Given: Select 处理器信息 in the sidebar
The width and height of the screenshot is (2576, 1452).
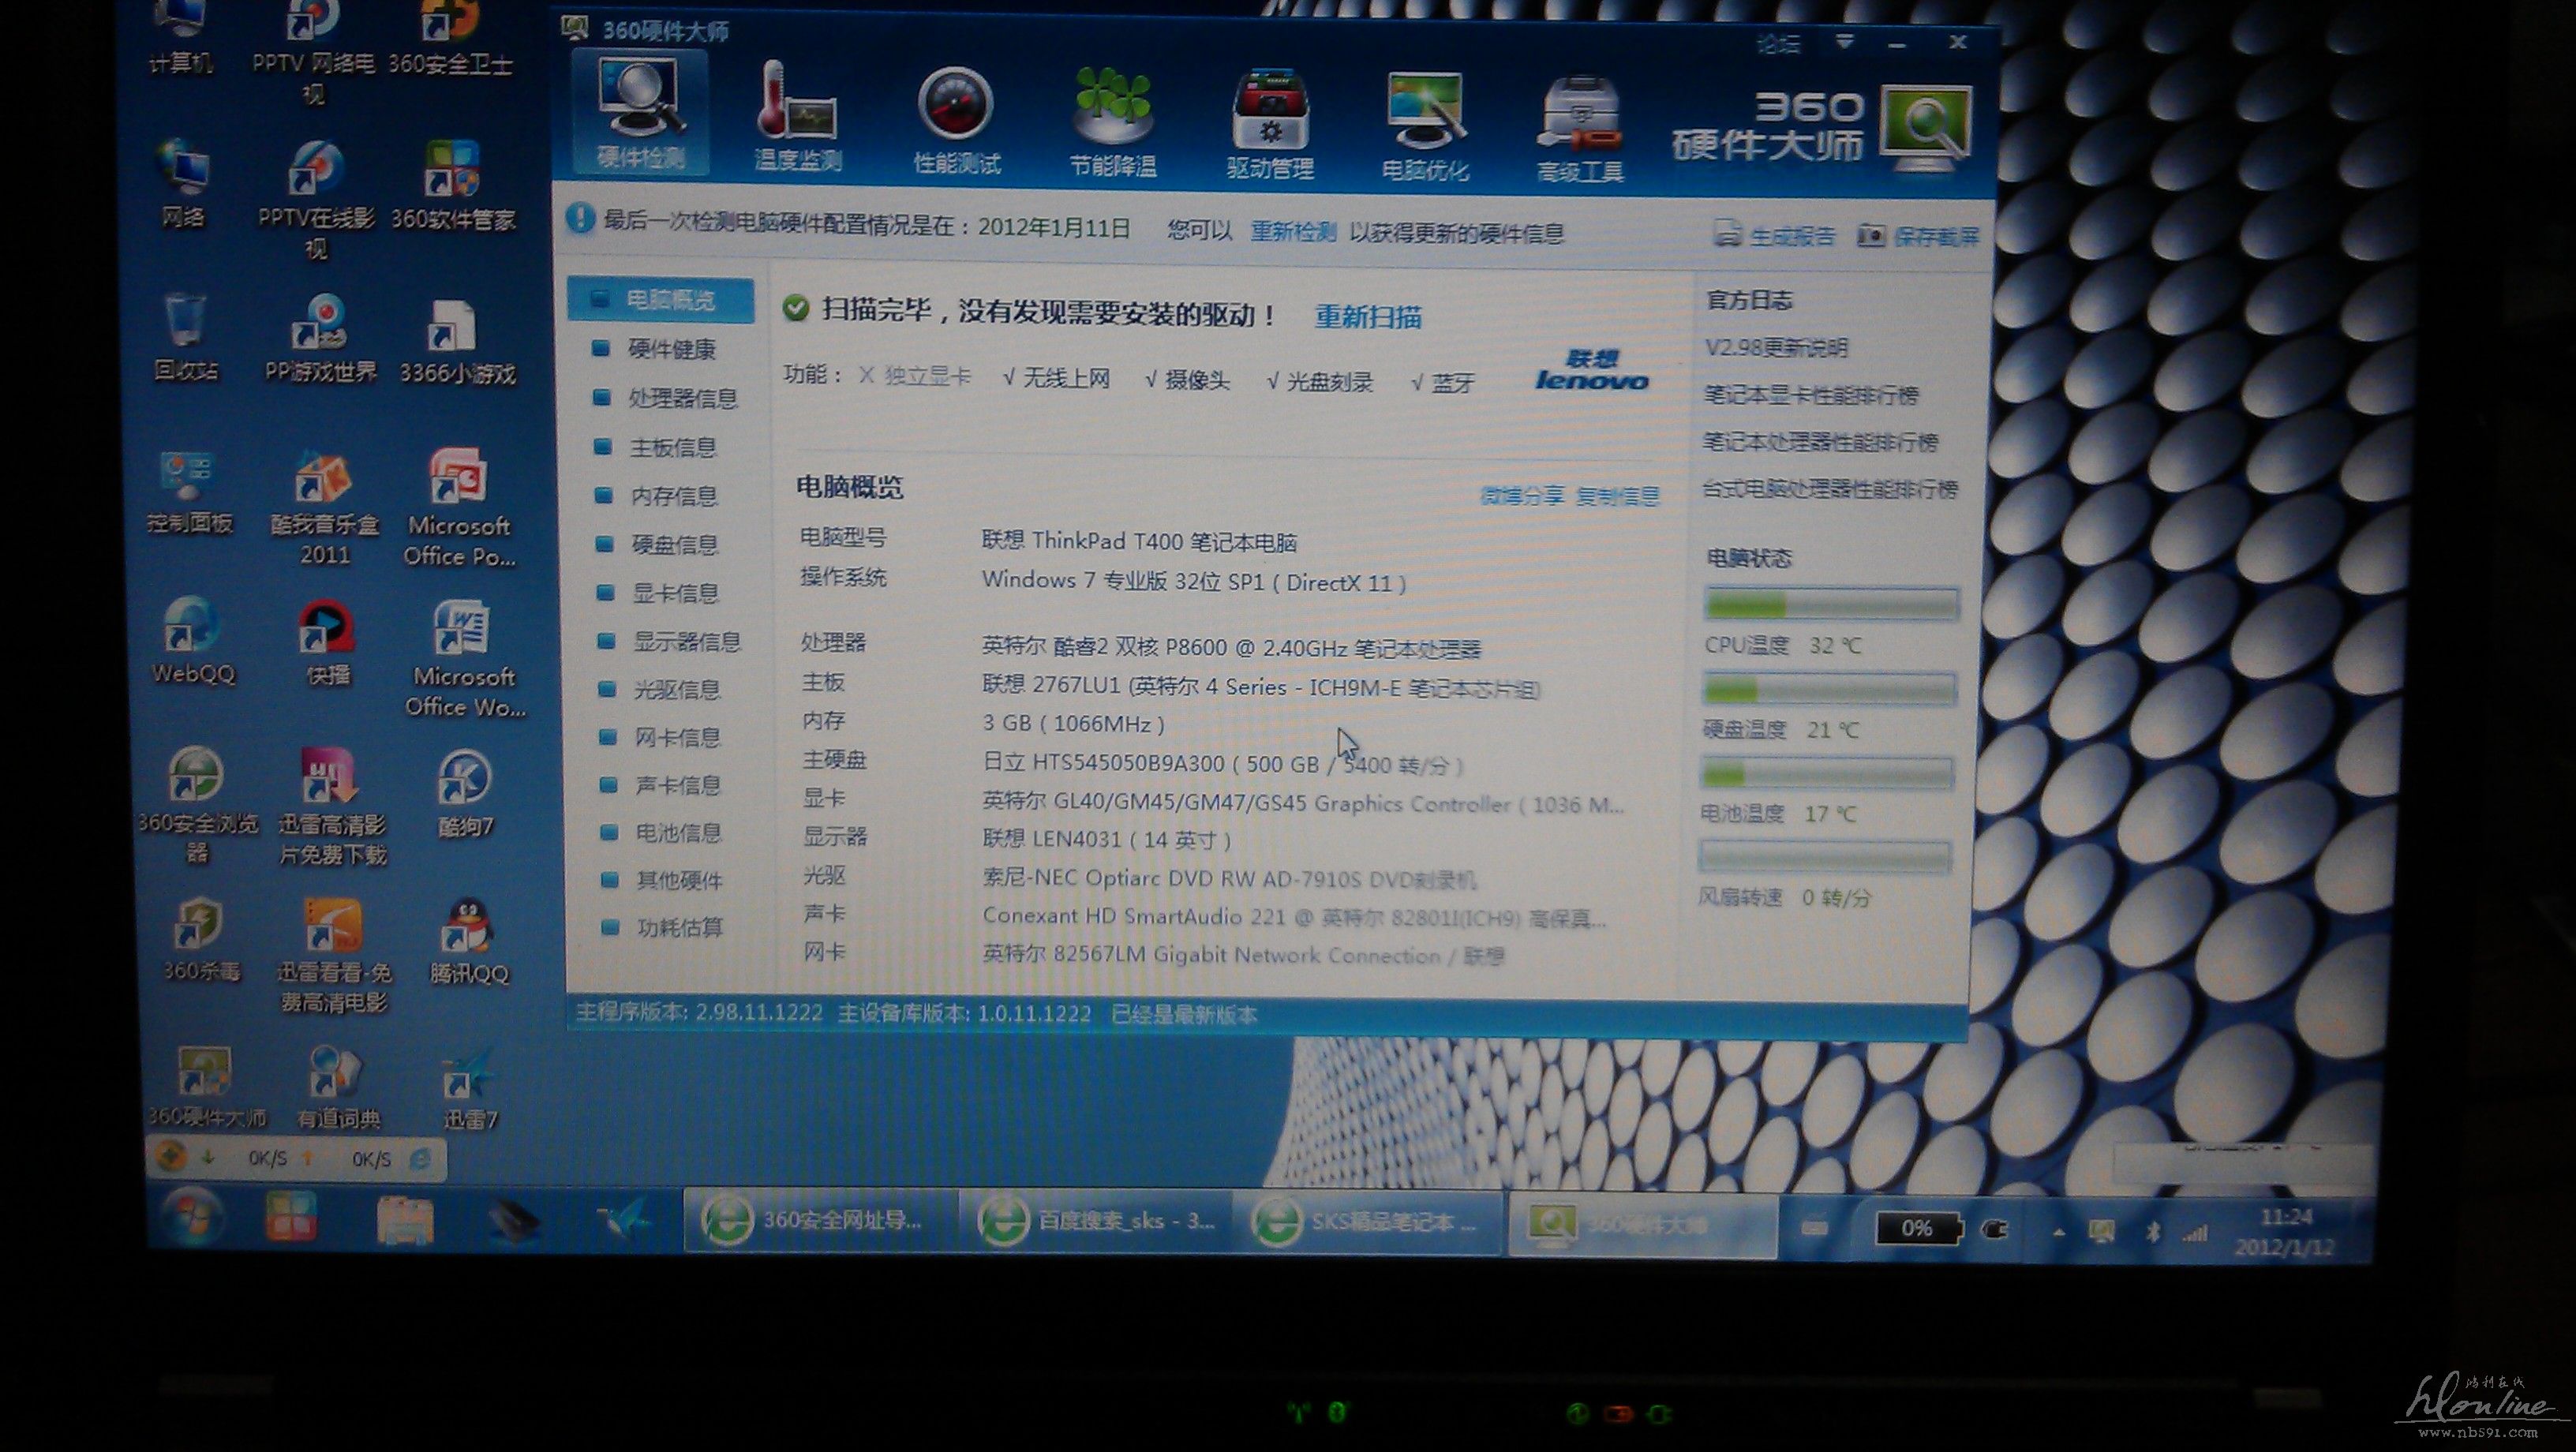Looking at the screenshot, I should coord(682,398).
